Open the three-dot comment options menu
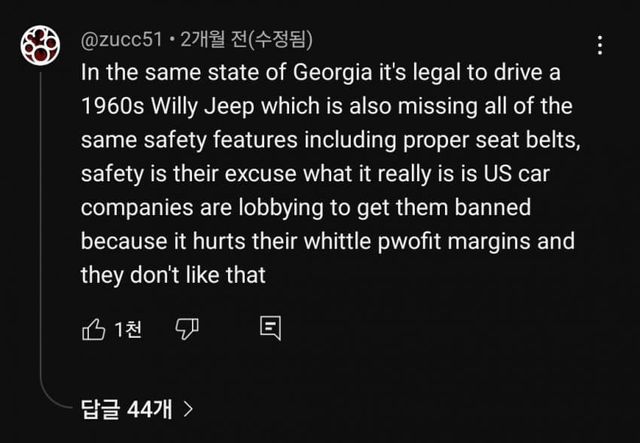The height and width of the screenshot is (443, 640). tap(599, 46)
